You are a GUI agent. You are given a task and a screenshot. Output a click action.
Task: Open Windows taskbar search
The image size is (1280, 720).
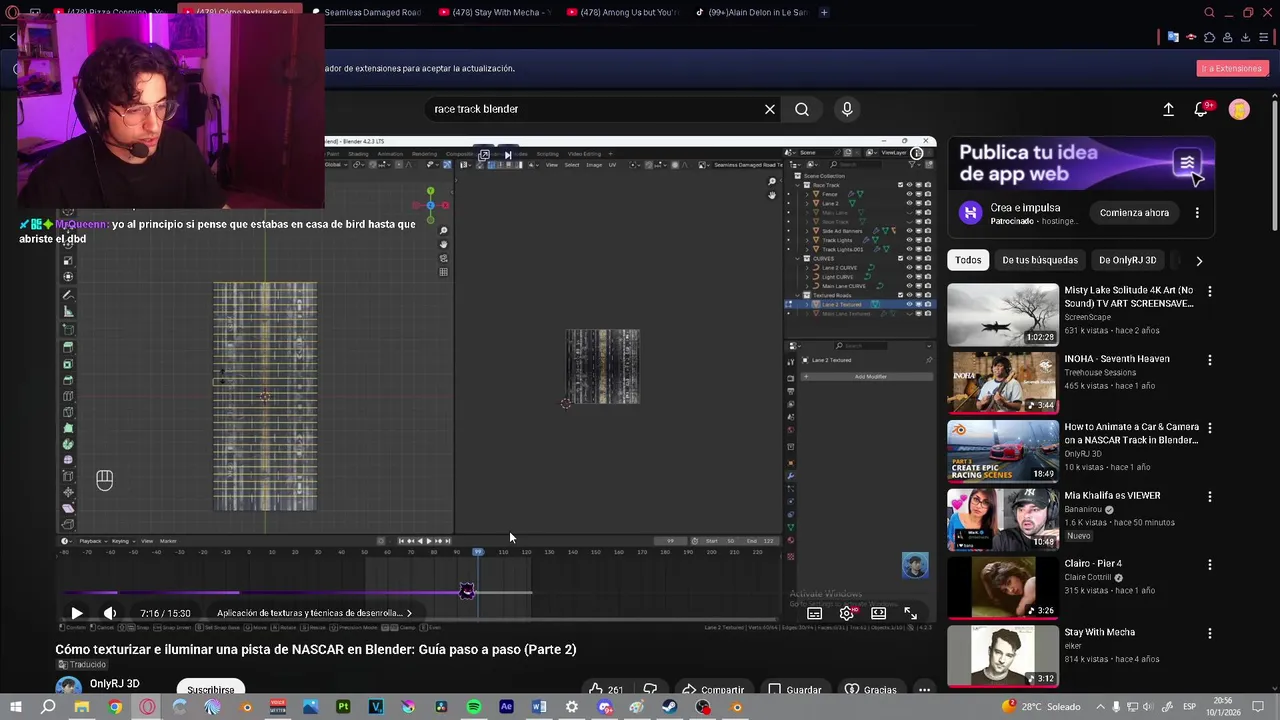(48, 707)
